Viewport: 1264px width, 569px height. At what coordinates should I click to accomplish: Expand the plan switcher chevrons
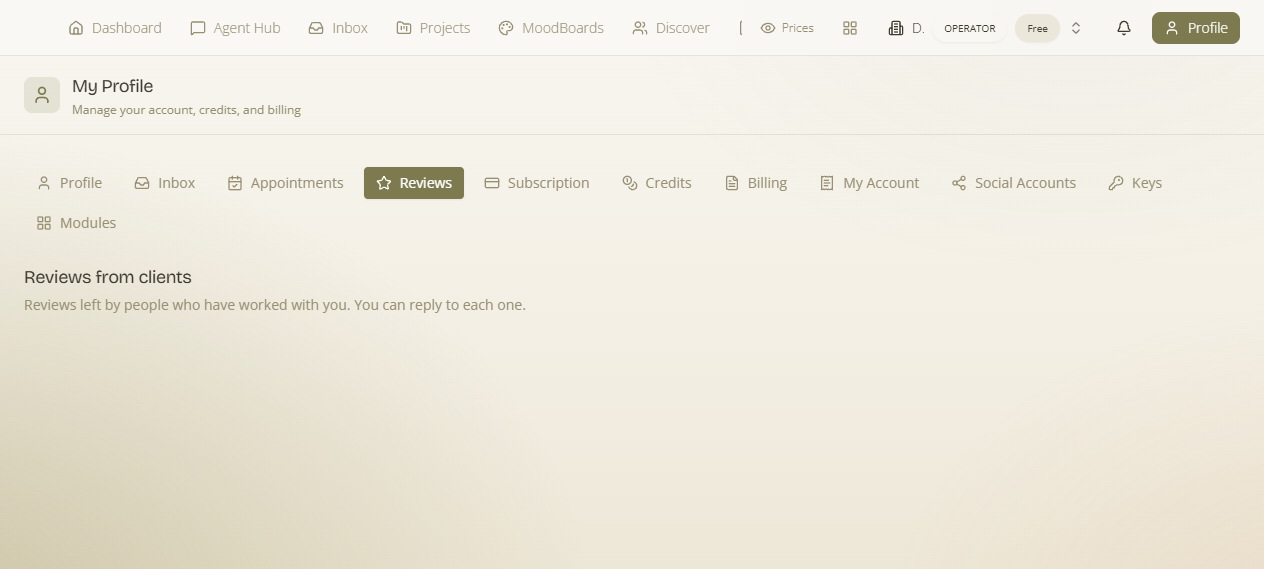point(1076,28)
